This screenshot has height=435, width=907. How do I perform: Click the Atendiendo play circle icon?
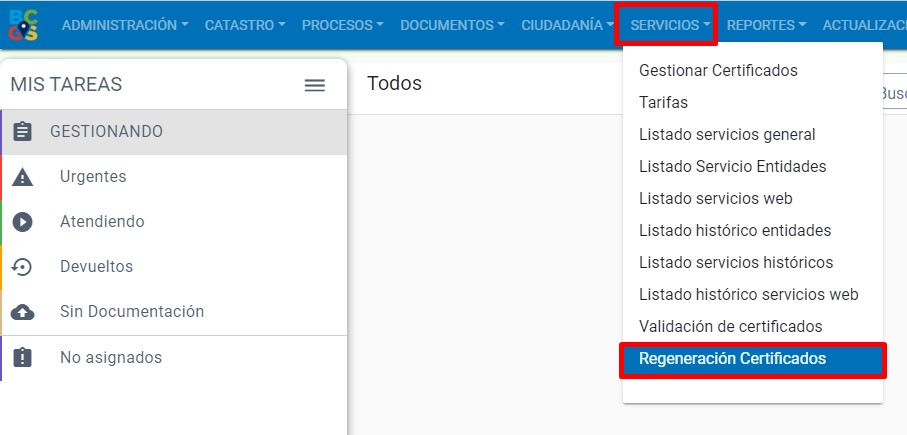click(23, 222)
